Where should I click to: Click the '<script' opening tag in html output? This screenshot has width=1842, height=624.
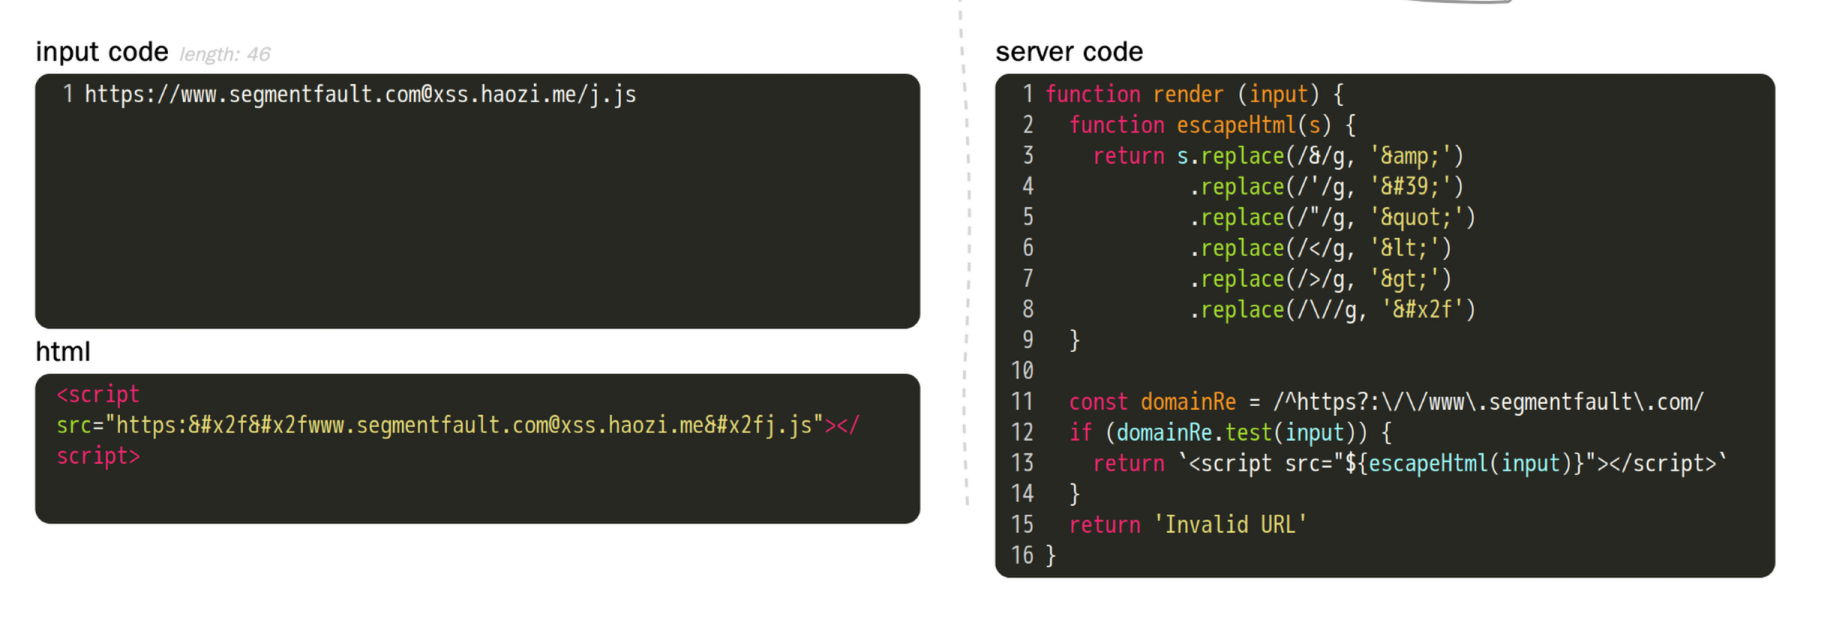pos(98,394)
